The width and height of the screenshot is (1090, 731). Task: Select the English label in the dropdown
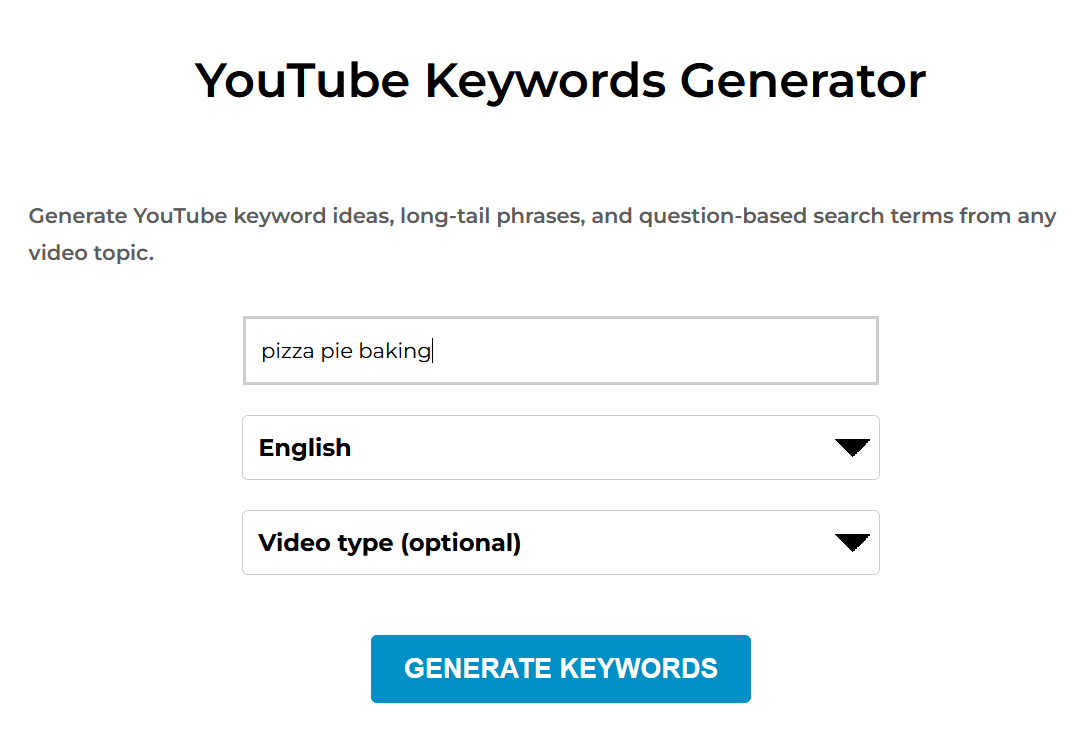coord(304,447)
